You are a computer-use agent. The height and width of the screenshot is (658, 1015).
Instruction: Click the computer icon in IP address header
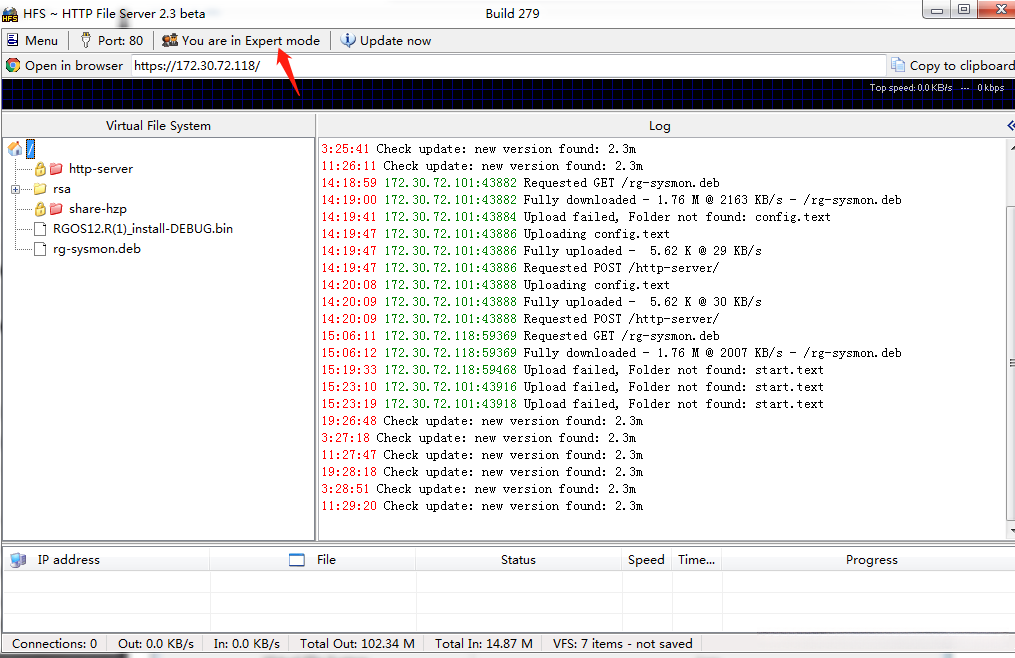(x=18, y=560)
